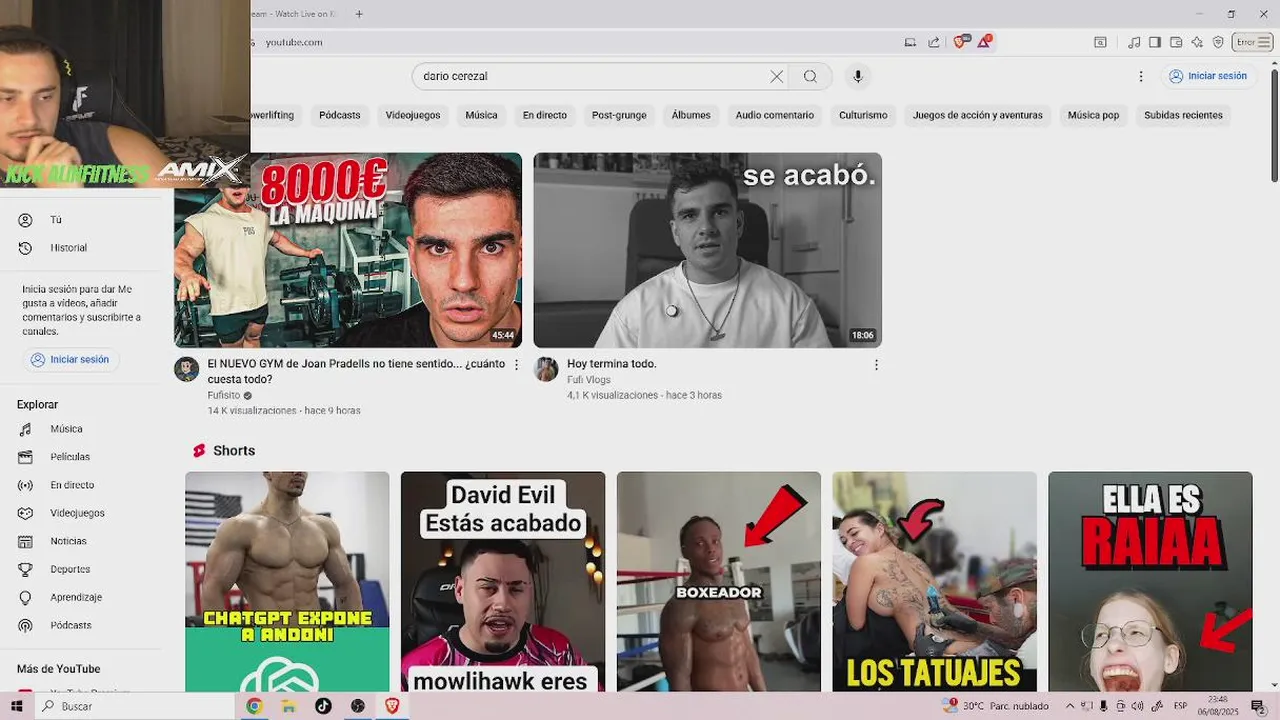Select the Pódcasts filter chip
The height and width of the screenshot is (720, 1280).
coord(340,115)
